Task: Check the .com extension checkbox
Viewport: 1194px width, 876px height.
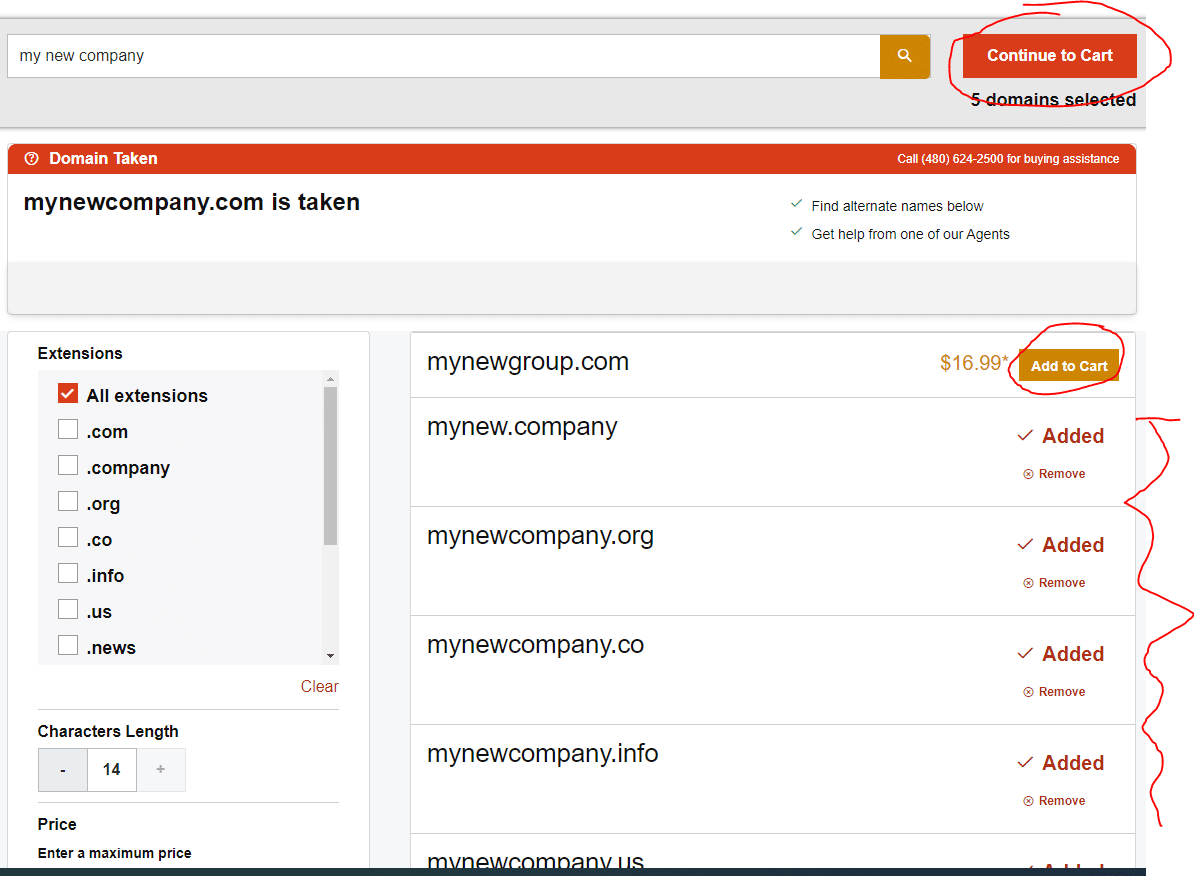Action: coord(68,430)
